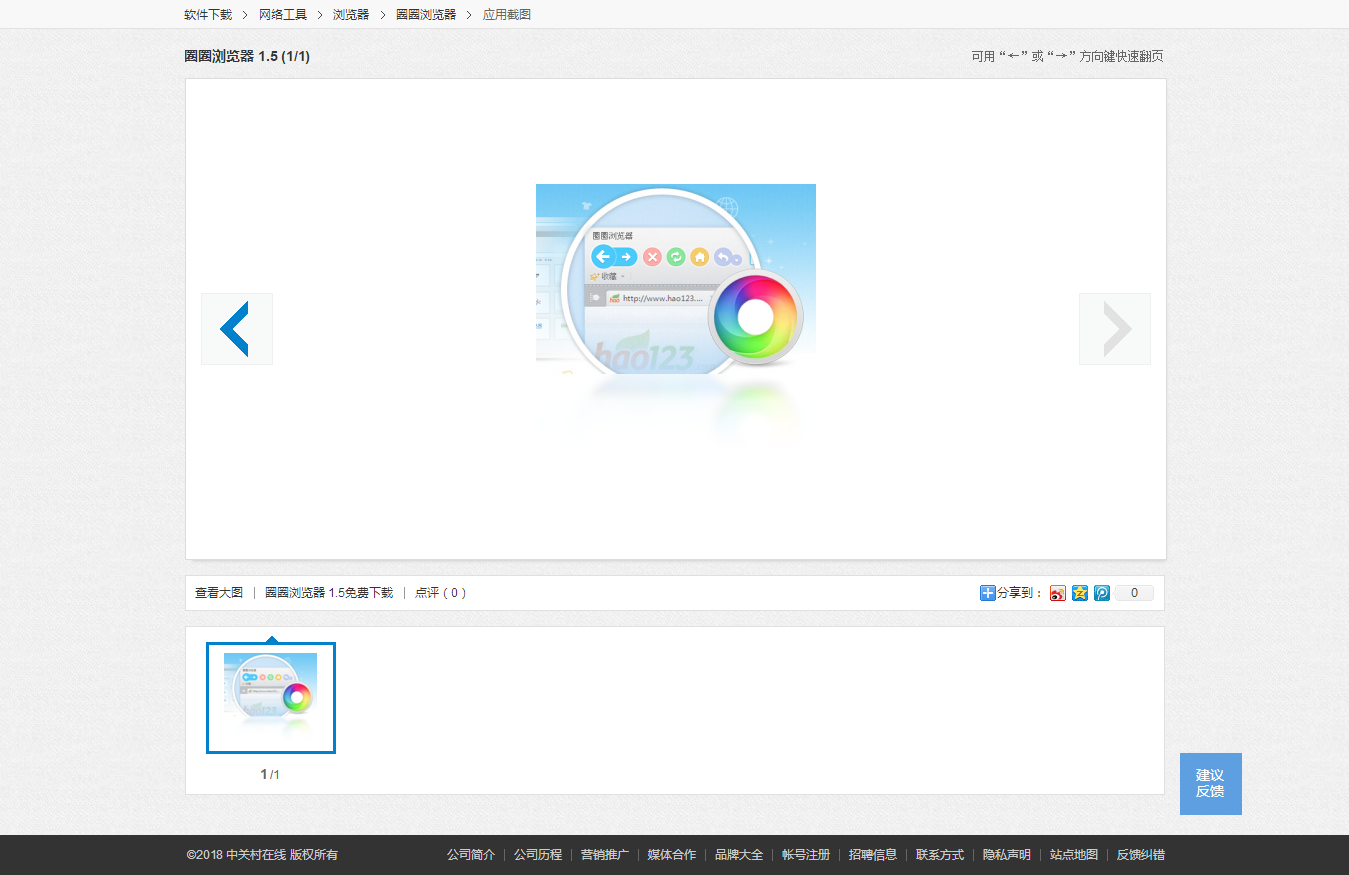Open the blue plus share icon
The width and height of the screenshot is (1349, 875).
click(x=988, y=593)
